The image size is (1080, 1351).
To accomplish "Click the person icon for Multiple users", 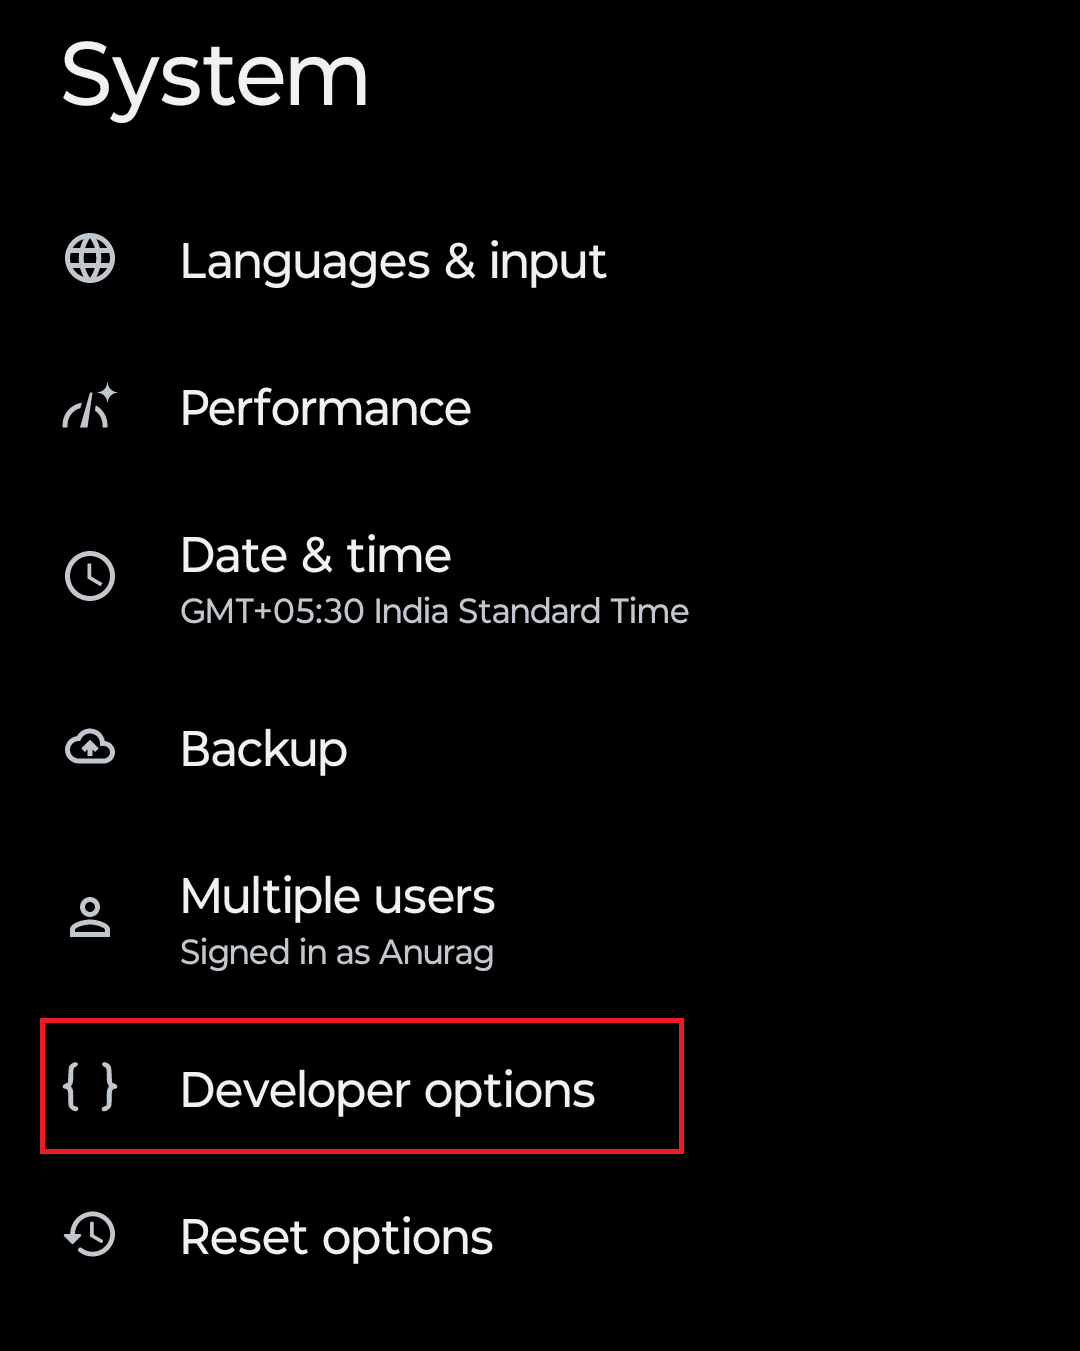I will [89, 917].
